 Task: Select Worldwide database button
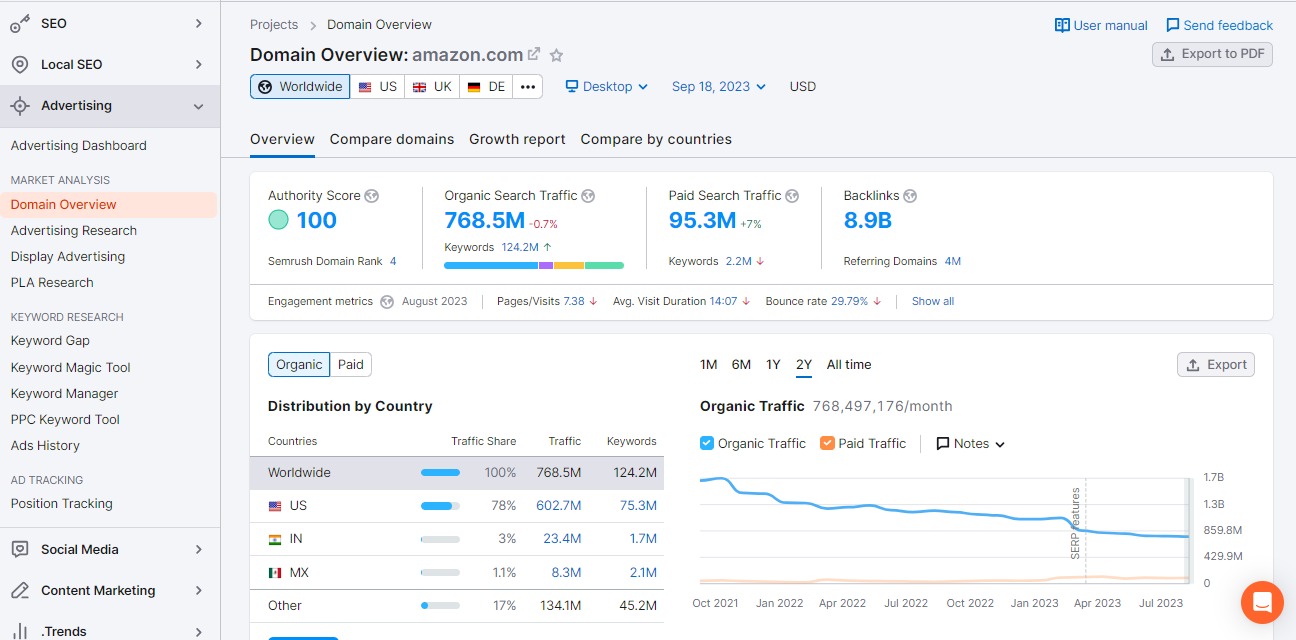coord(300,87)
